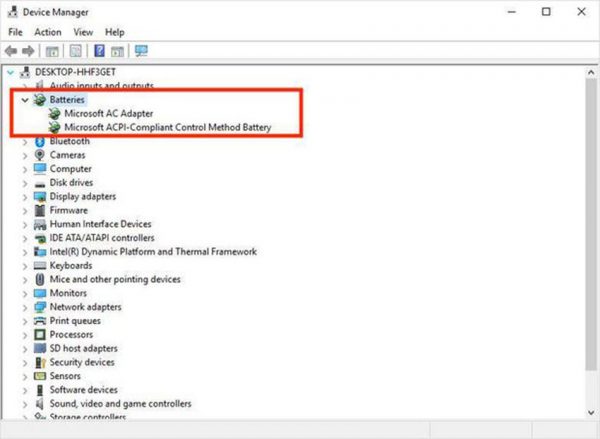This screenshot has height=439, width=600.
Task: Select the Keyboards tree item
Action: (x=71, y=265)
